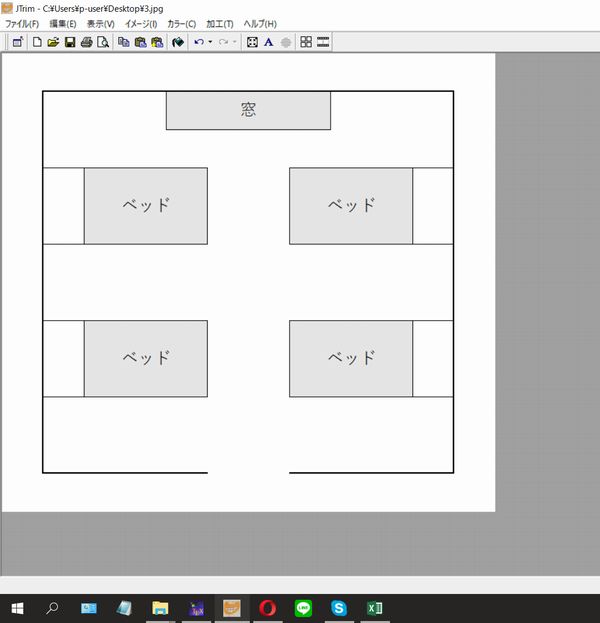Image resolution: width=600 pixels, height=623 pixels.
Task: Open the 表示(V) menu
Action: point(101,24)
